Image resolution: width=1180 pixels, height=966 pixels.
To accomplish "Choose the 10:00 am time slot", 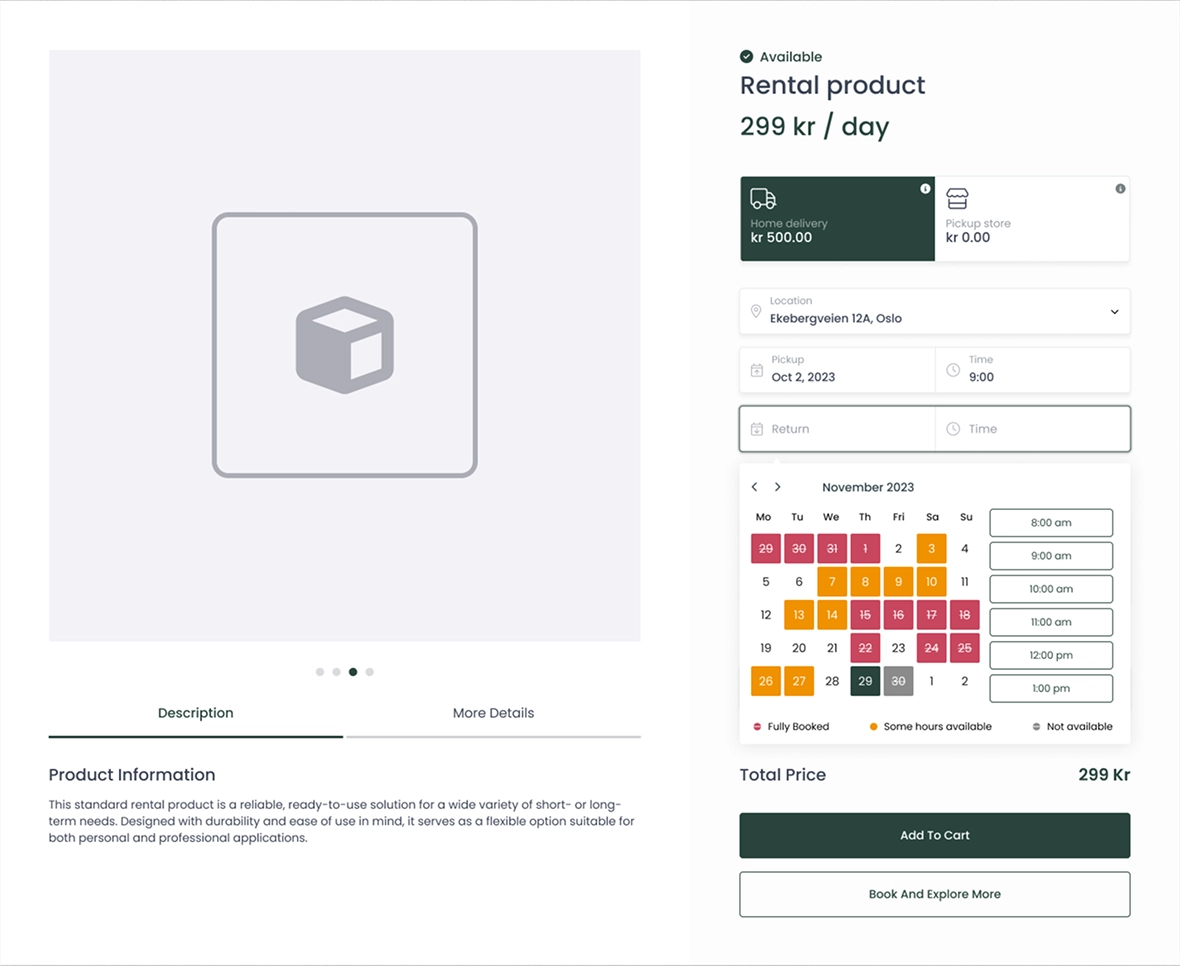I will pos(1051,589).
